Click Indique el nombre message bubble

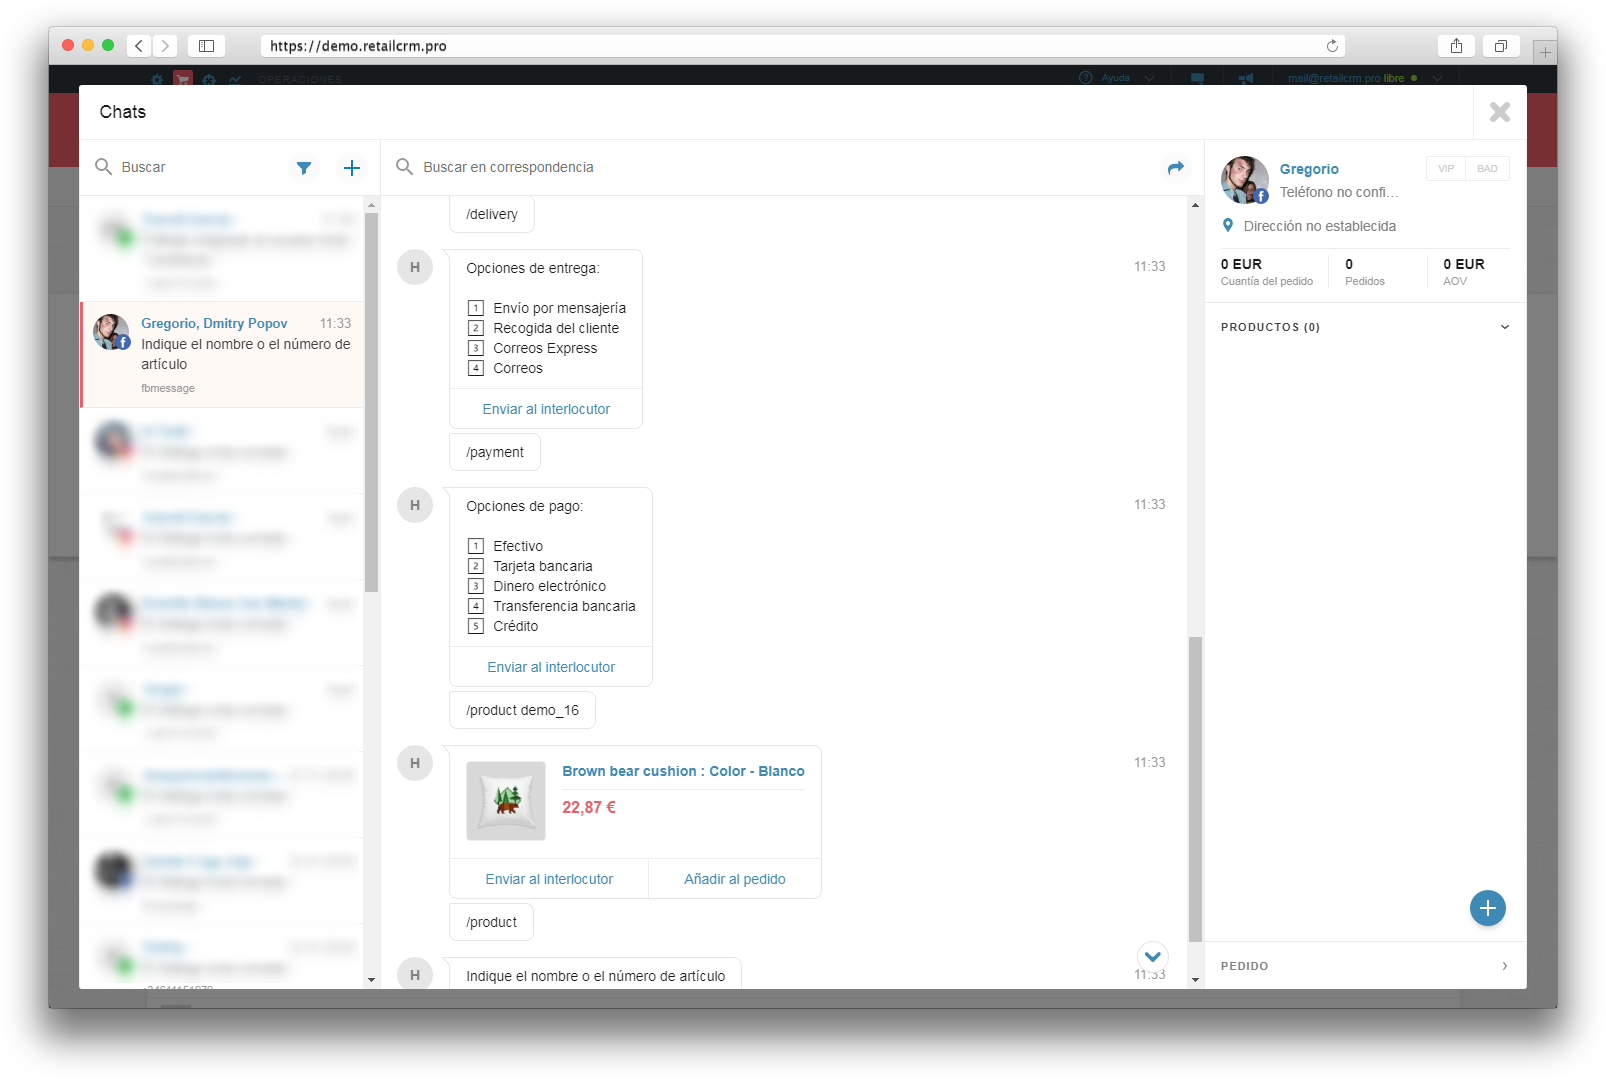[x=595, y=974]
